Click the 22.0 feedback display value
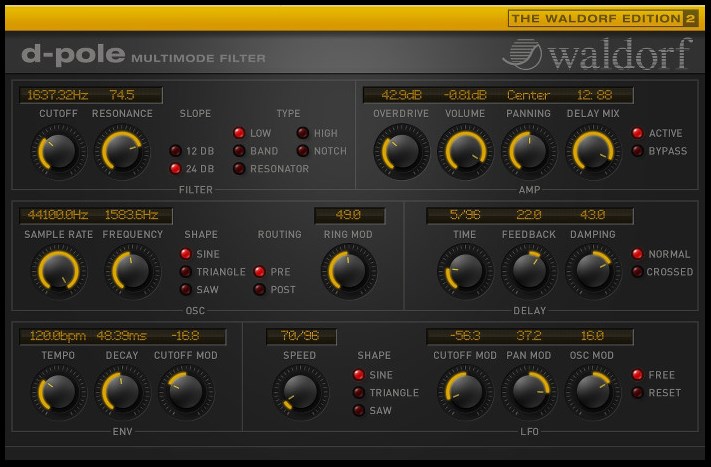The height and width of the screenshot is (467, 711). coord(529,214)
